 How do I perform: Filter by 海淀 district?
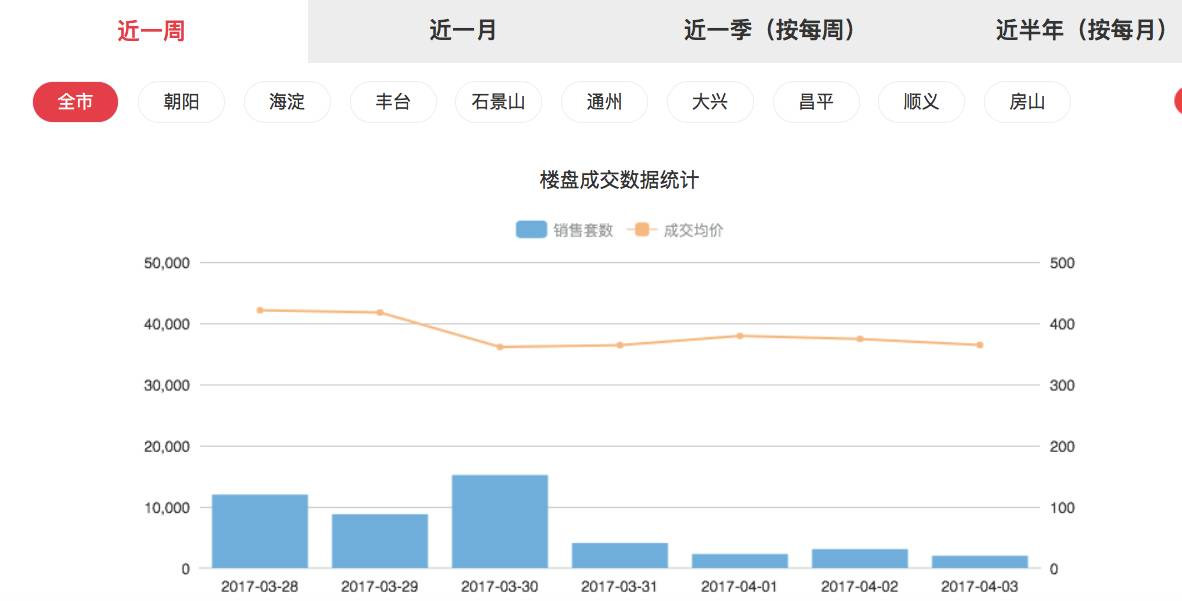(x=287, y=102)
